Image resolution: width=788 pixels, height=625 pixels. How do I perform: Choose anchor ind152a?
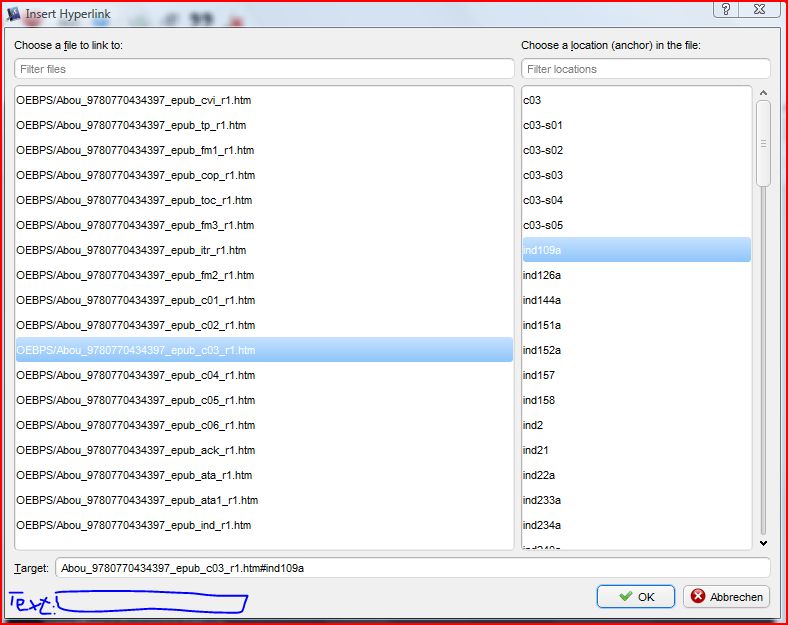637,350
